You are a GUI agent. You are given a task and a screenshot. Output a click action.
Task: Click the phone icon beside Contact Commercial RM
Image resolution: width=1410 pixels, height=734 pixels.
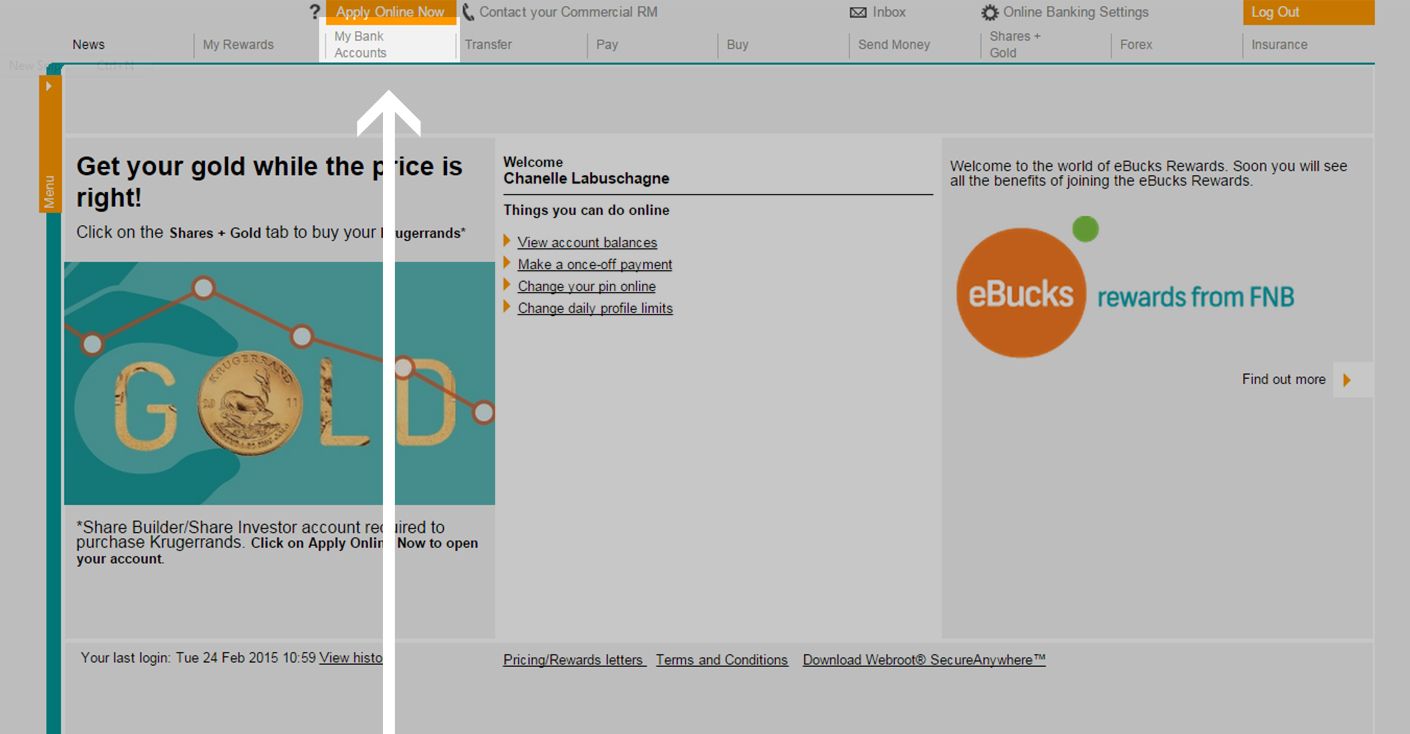coord(468,12)
